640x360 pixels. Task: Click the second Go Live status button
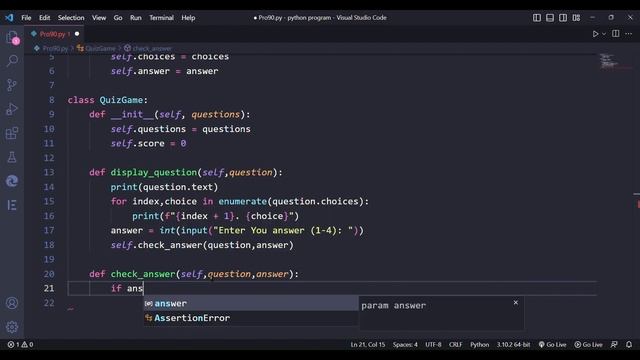point(588,344)
